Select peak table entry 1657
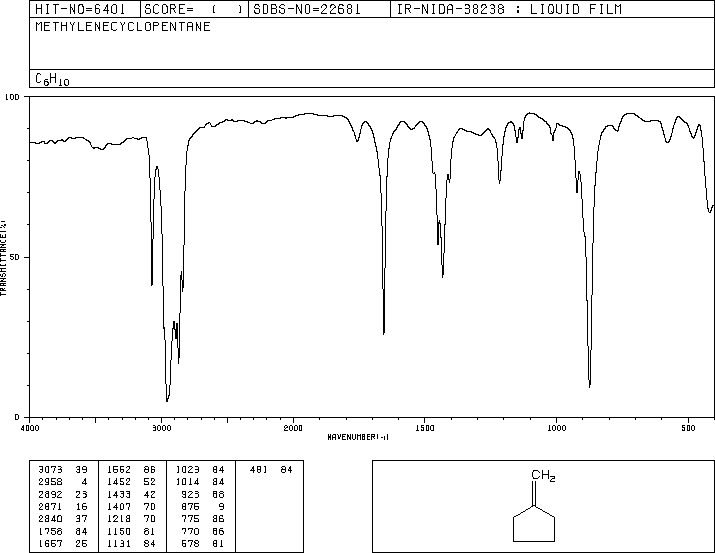The height and width of the screenshot is (553, 715). point(50,543)
